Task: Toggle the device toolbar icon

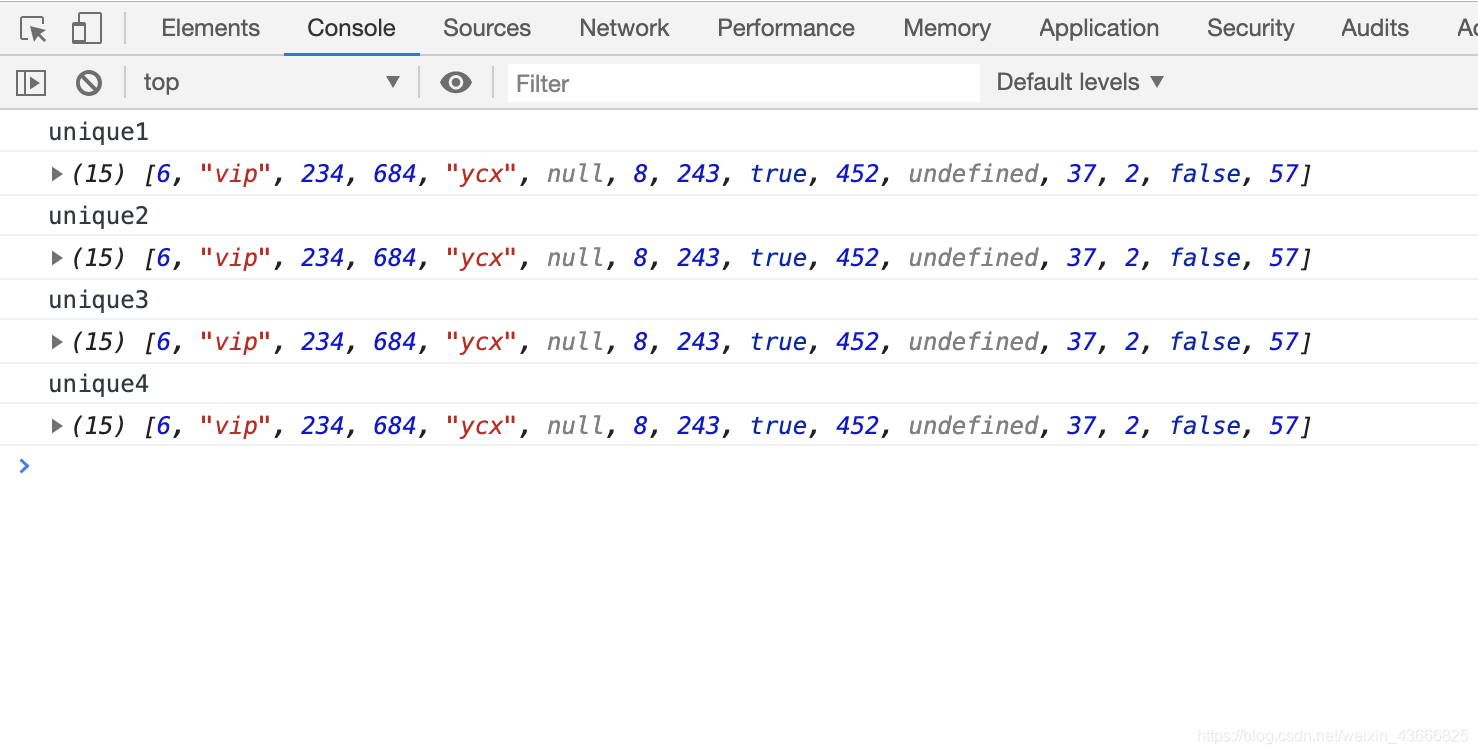Action: click(87, 29)
